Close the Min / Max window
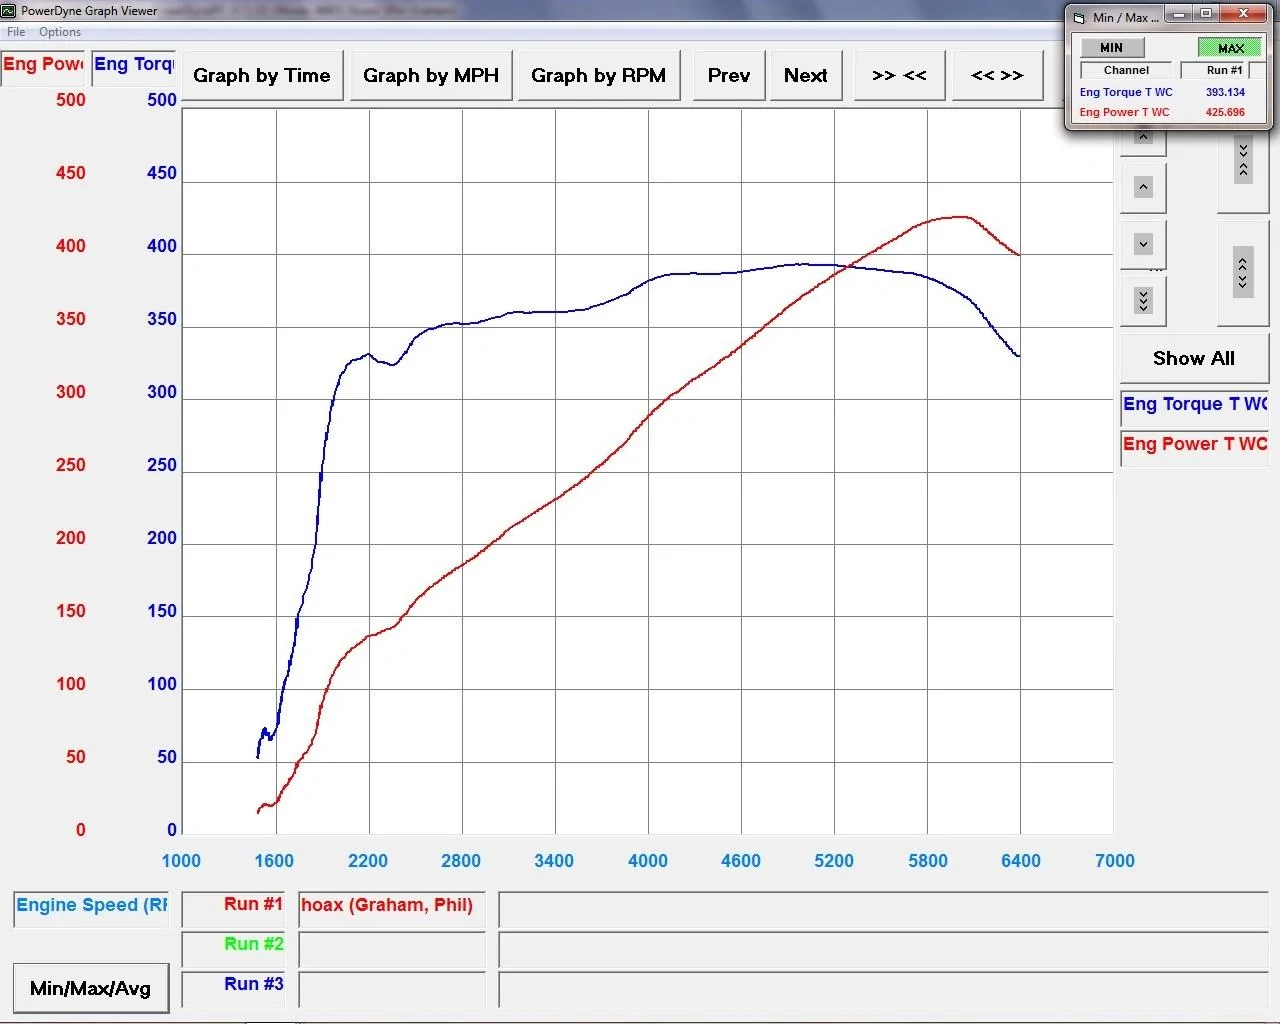 pos(1243,14)
